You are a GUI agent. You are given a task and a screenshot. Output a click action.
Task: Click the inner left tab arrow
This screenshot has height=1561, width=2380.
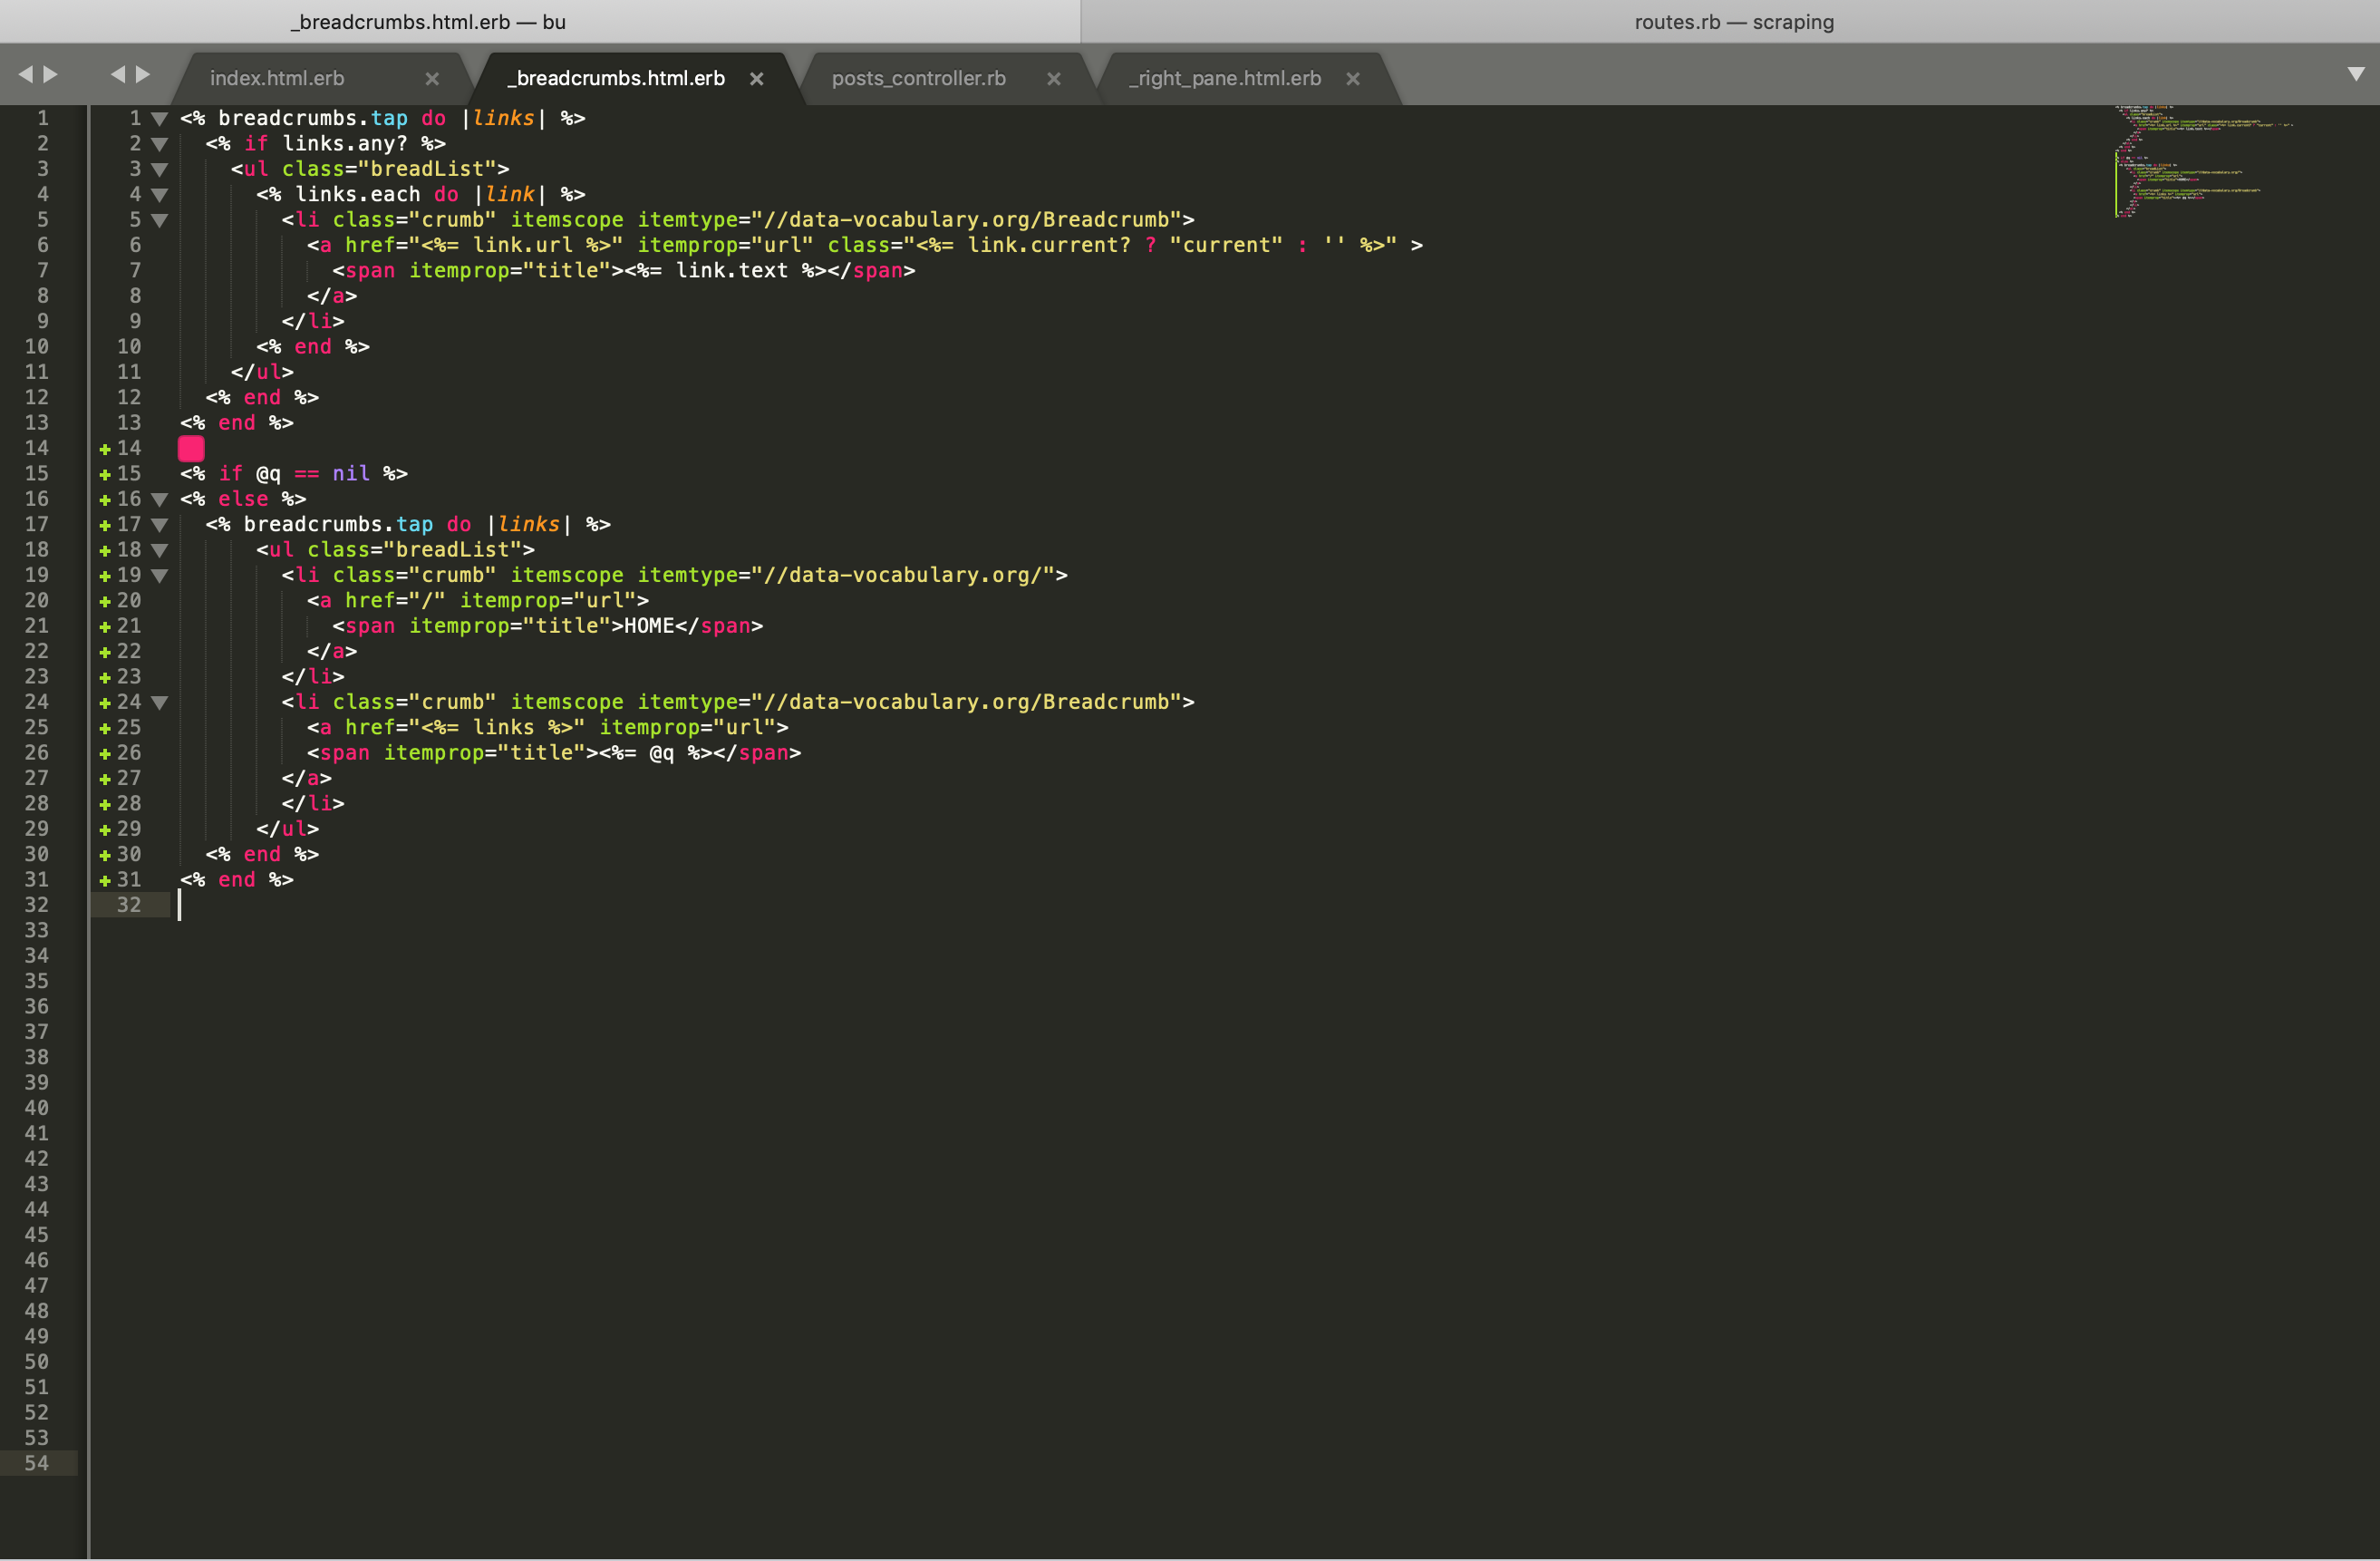[x=118, y=74]
